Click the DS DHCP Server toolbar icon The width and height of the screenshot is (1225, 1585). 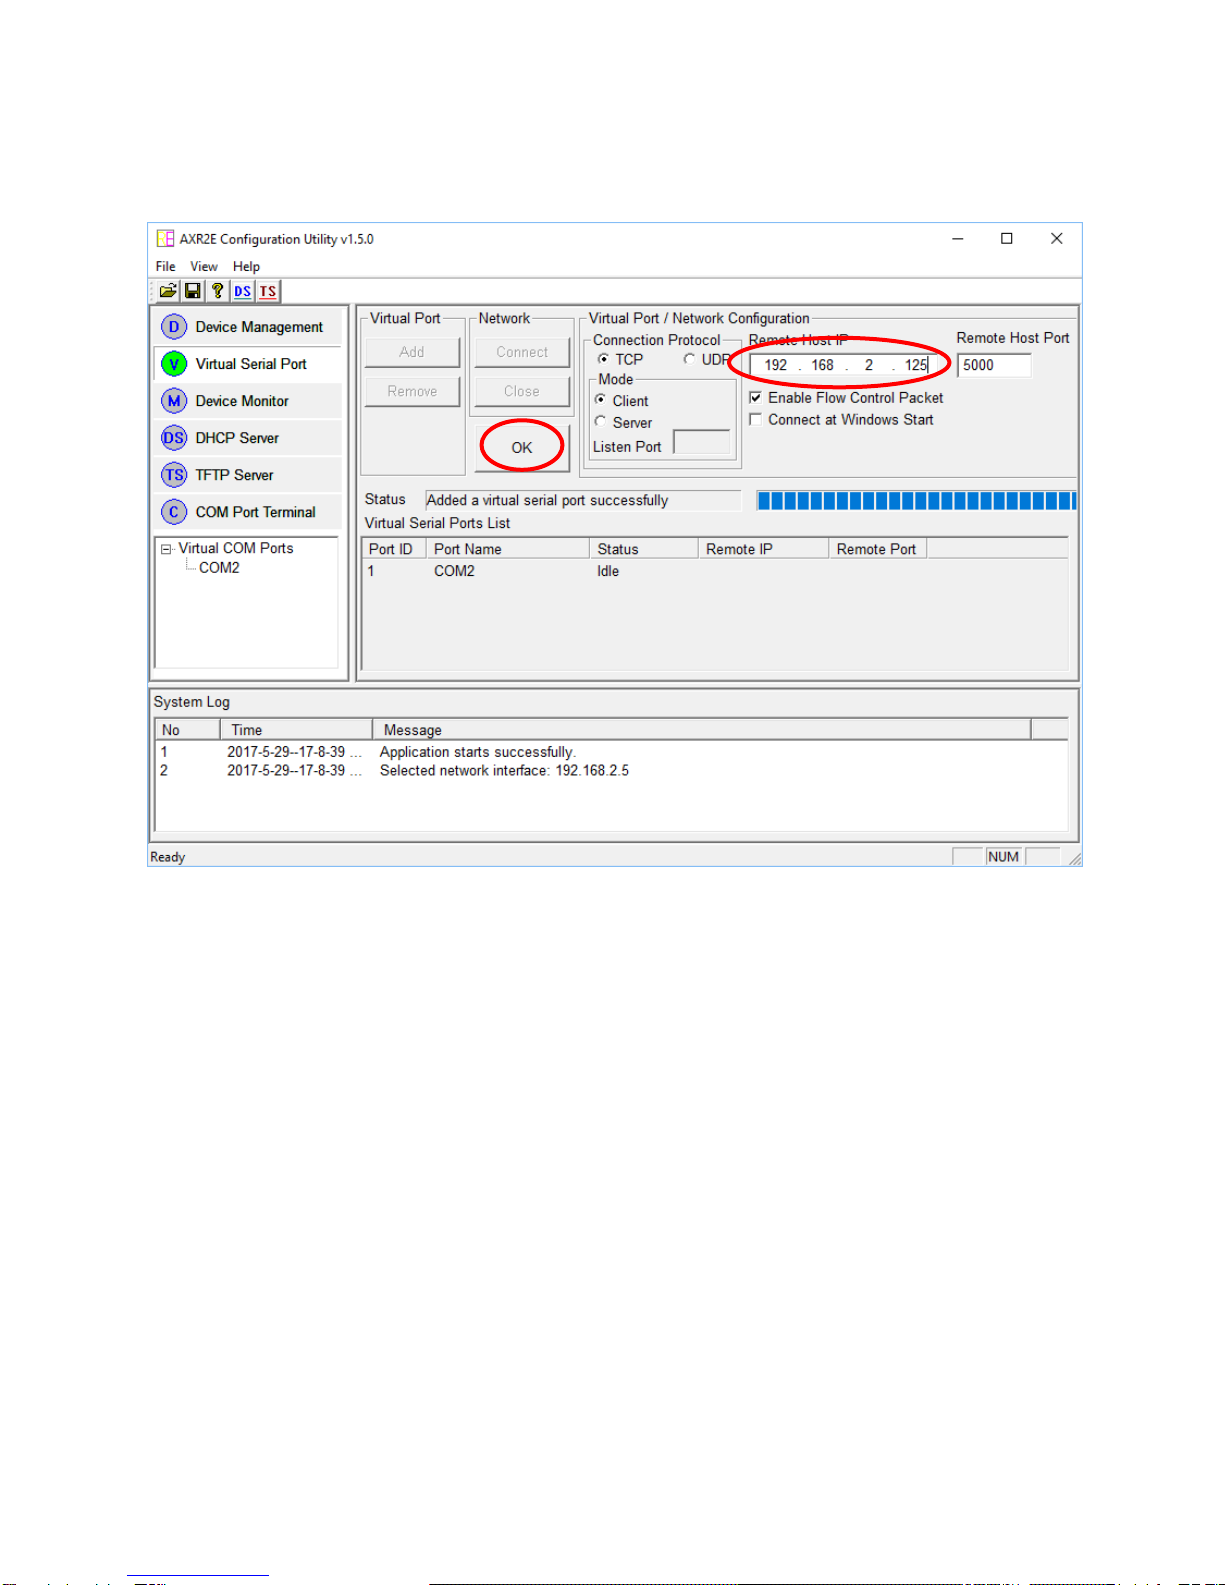tap(242, 291)
